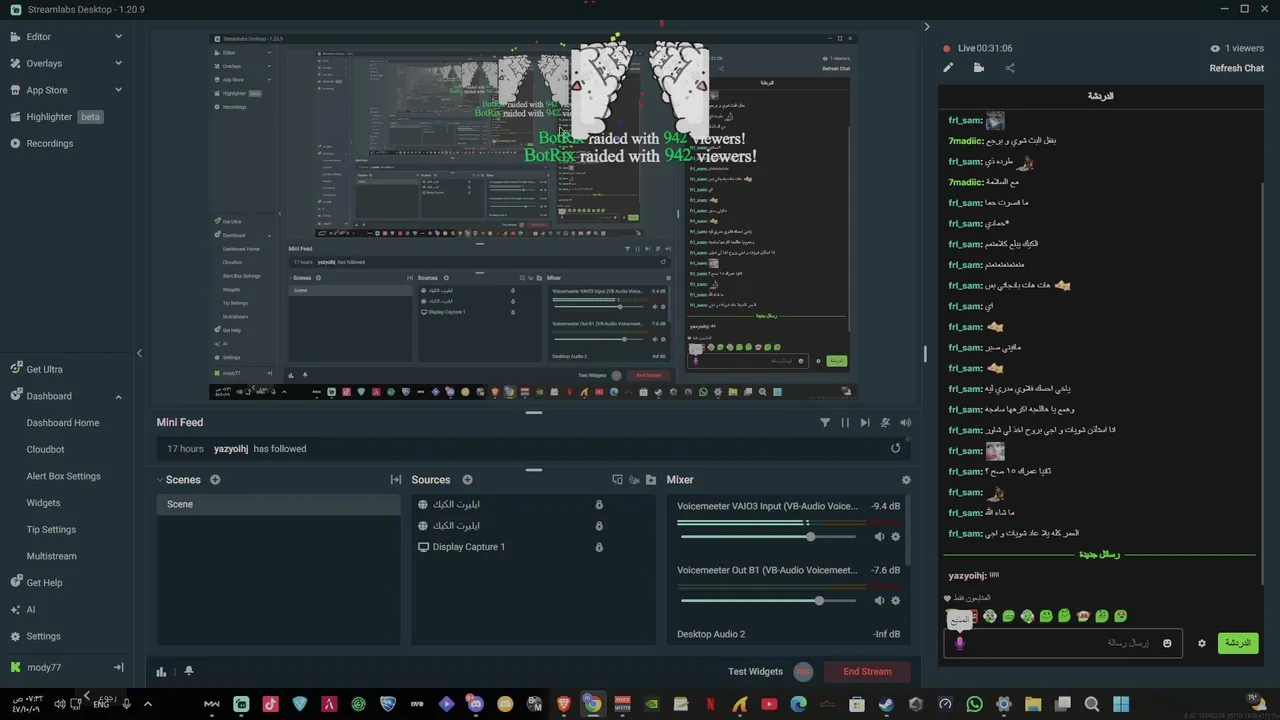Add a source folder
Viewport: 1280px width, 720px height.
(651, 480)
